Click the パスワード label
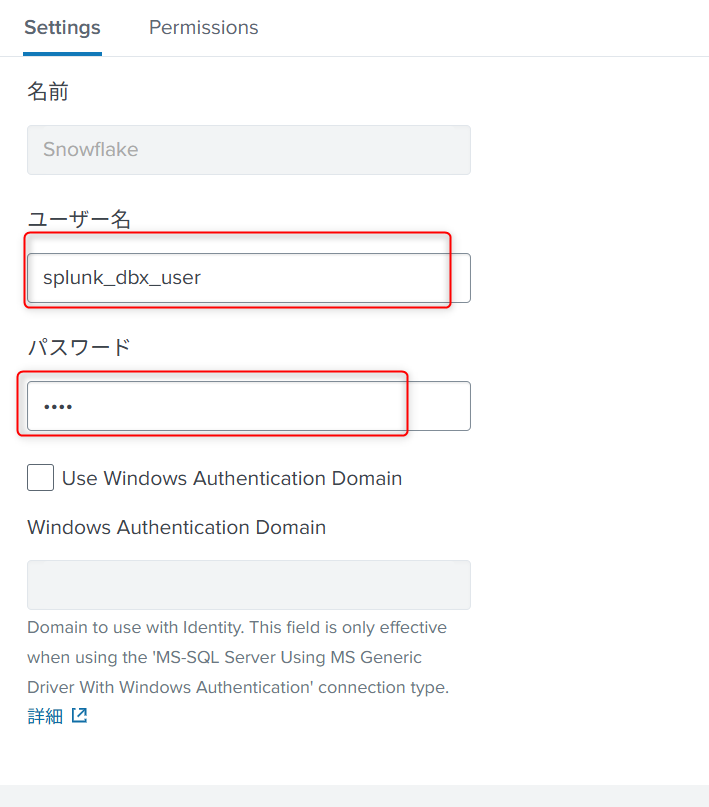 pos(79,348)
